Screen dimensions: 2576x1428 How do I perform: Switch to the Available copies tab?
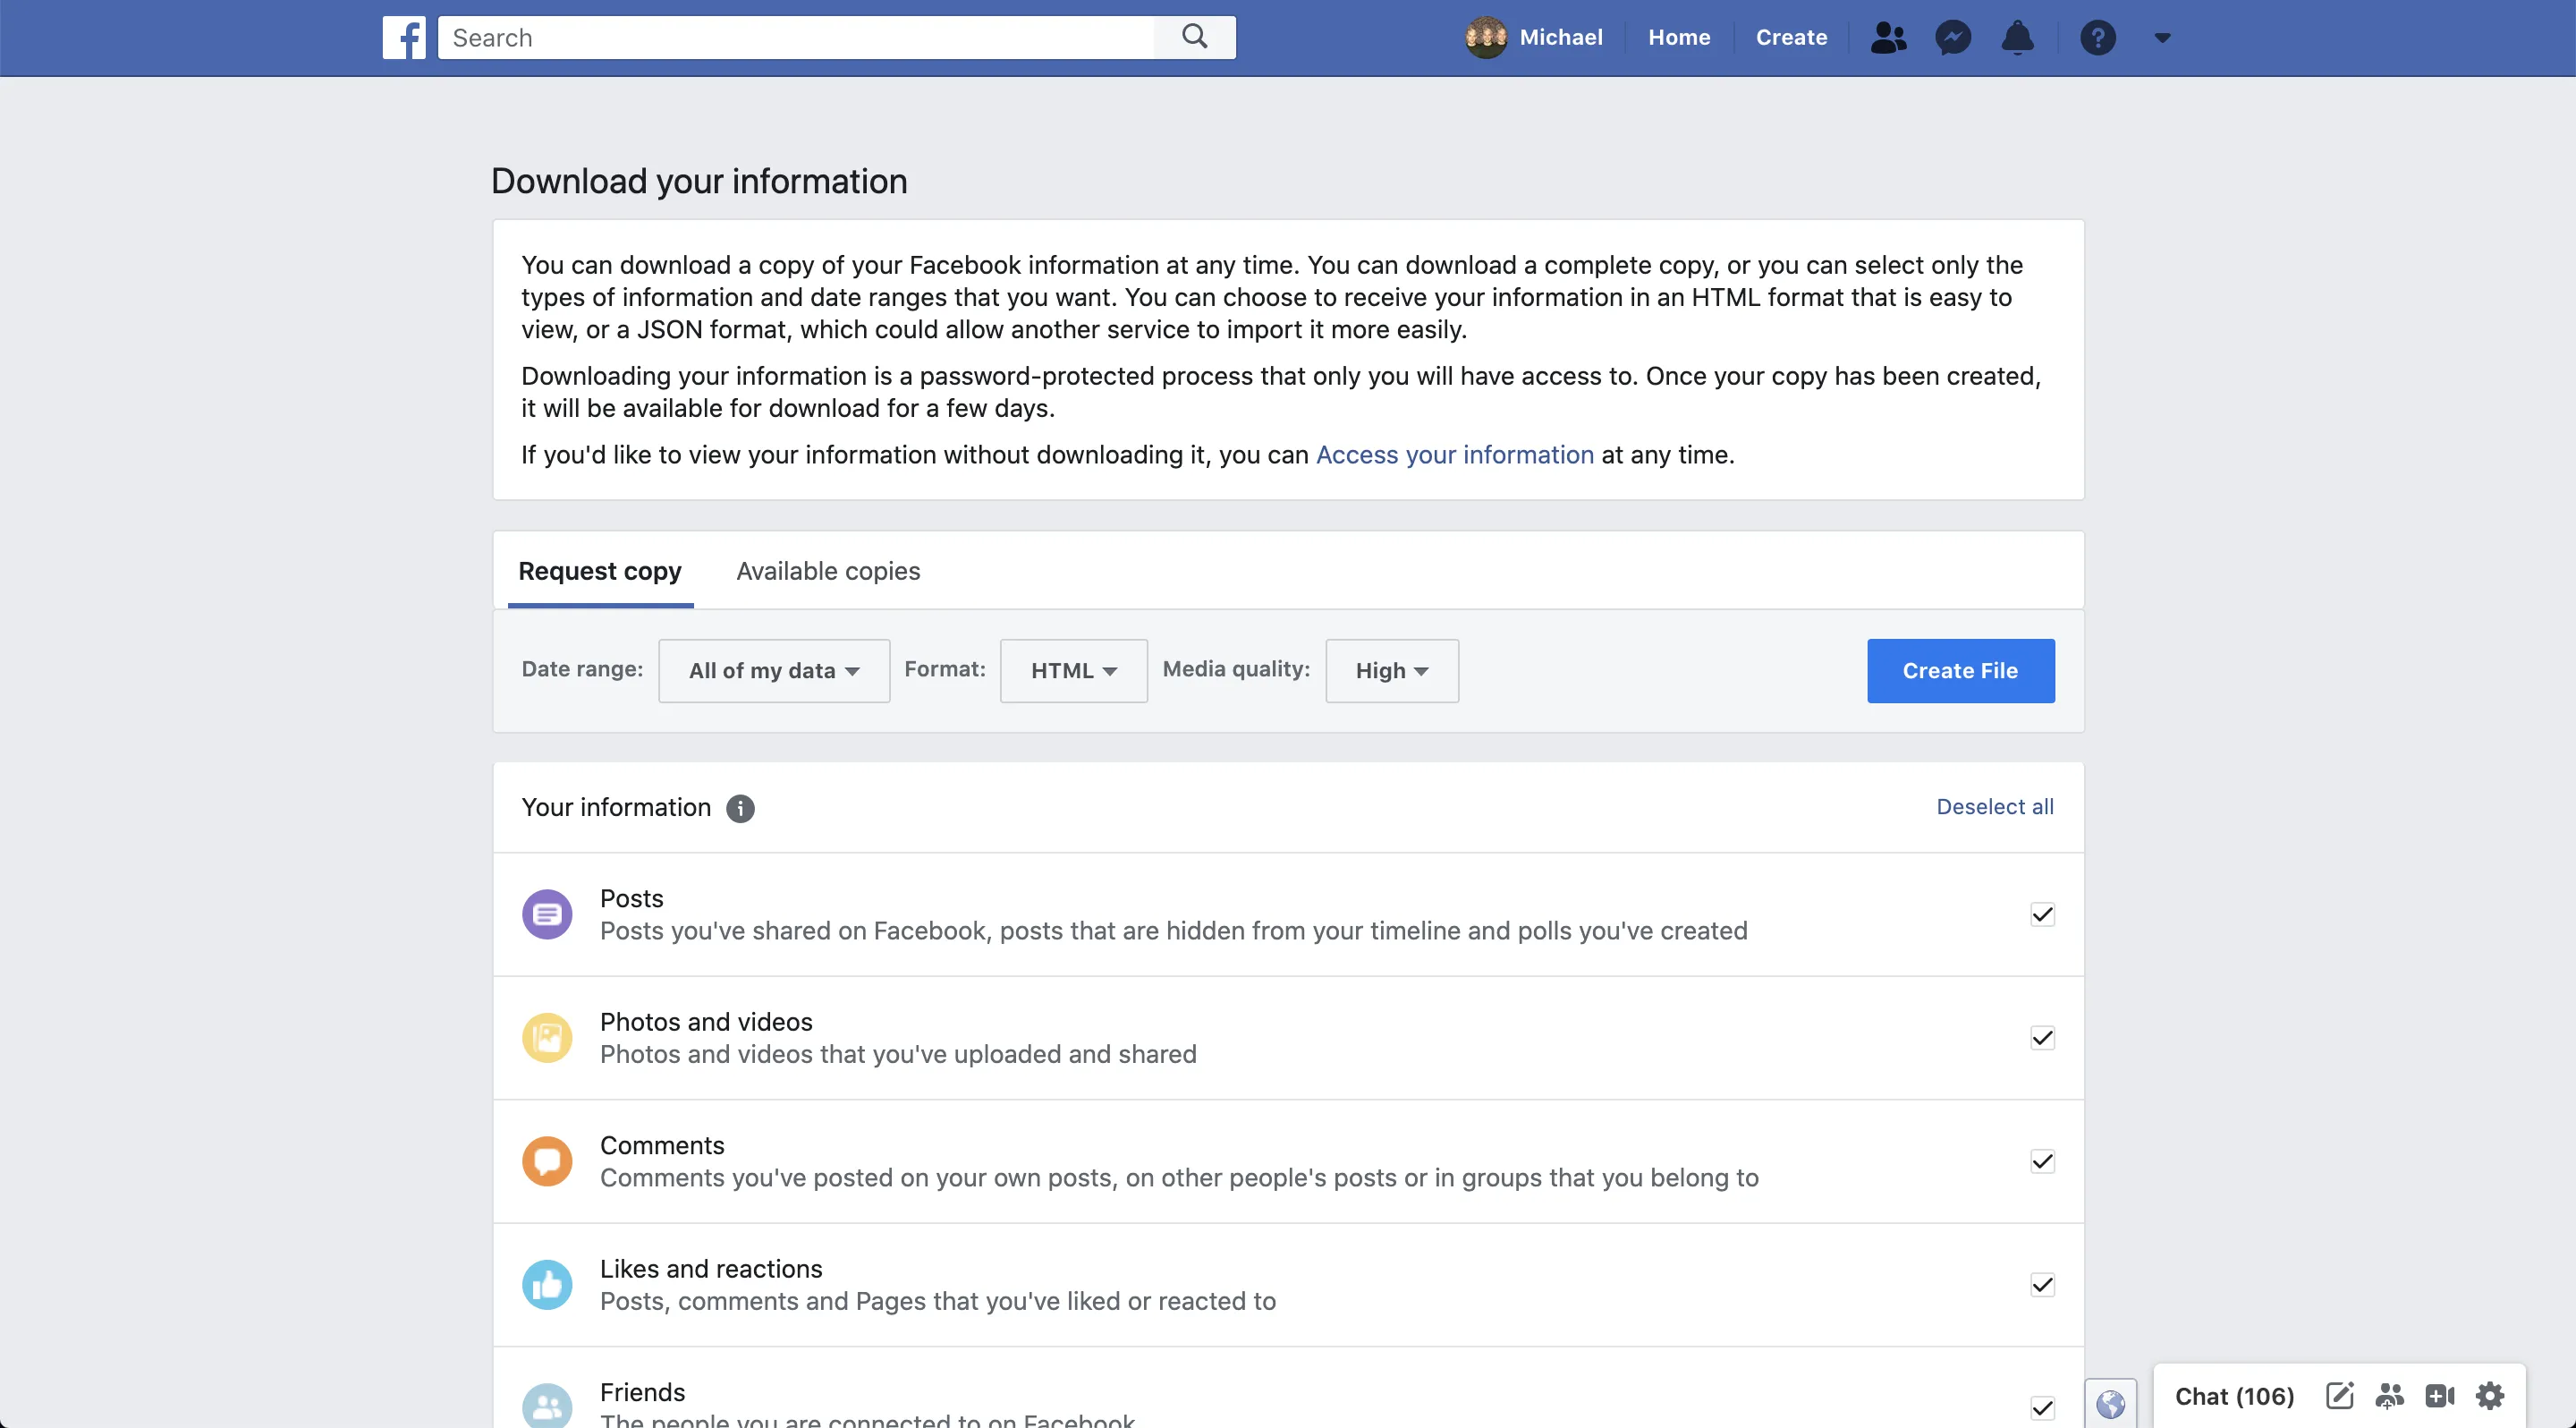[828, 571]
